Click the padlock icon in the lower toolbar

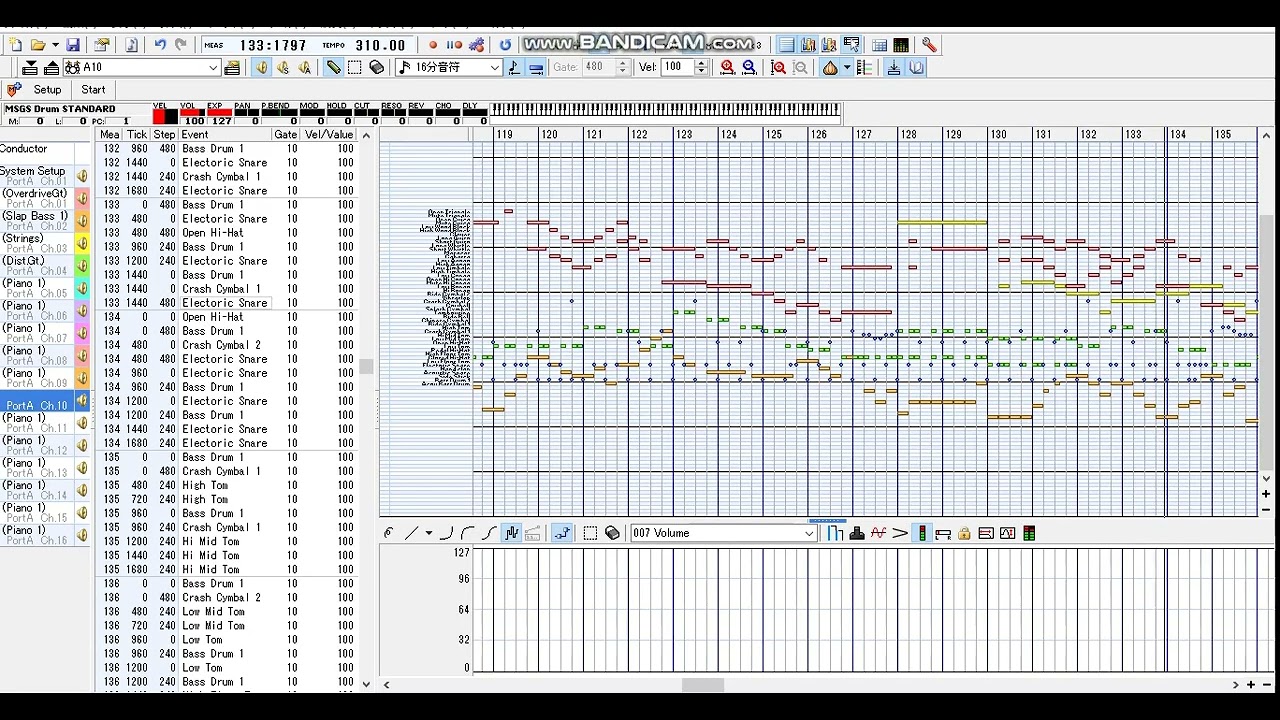(964, 533)
